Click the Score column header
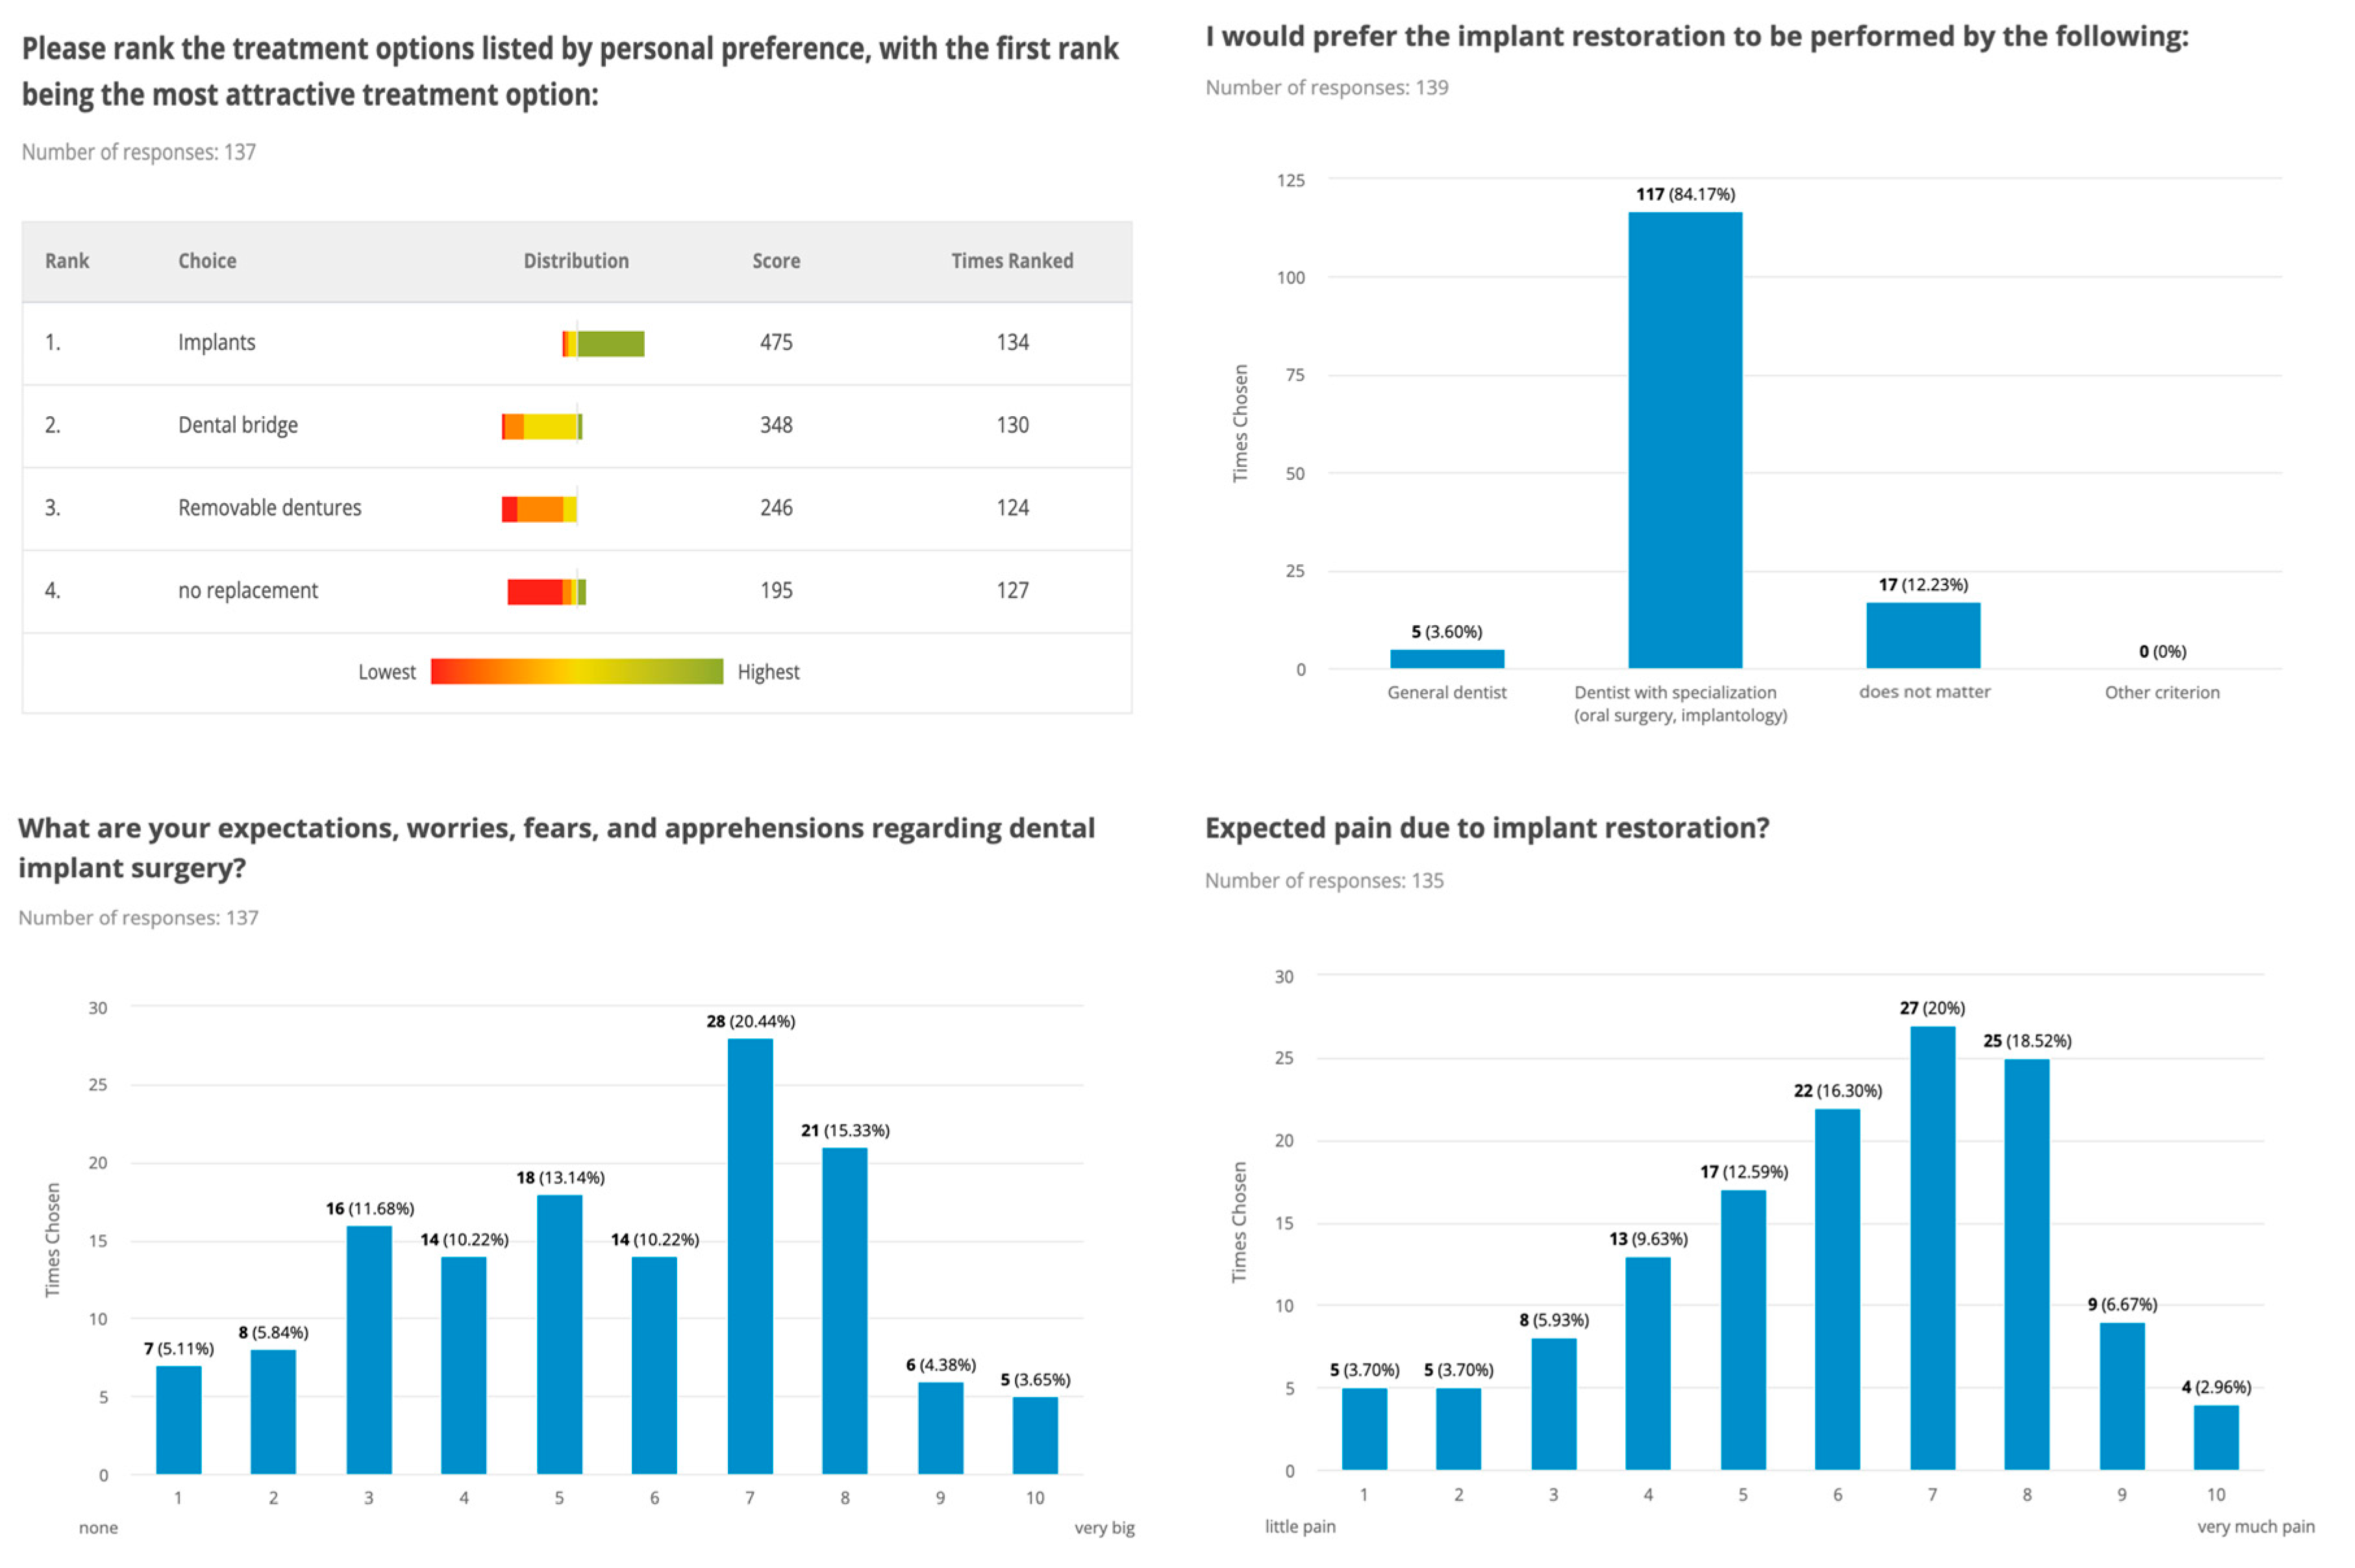 tap(776, 261)
